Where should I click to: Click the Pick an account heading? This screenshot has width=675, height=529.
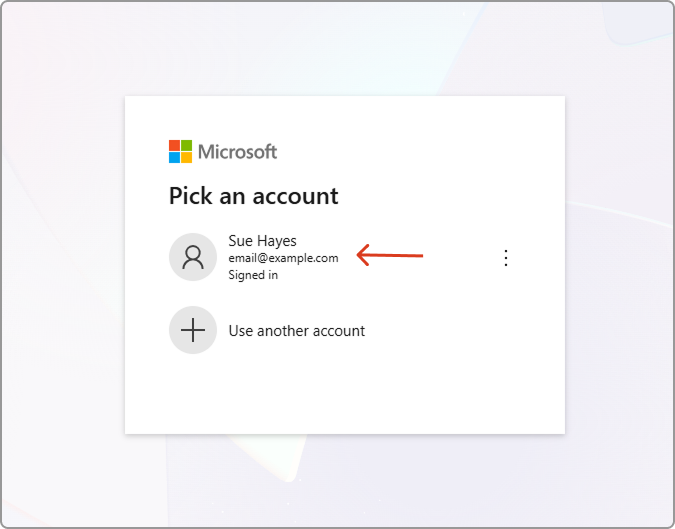coord(253,196)
